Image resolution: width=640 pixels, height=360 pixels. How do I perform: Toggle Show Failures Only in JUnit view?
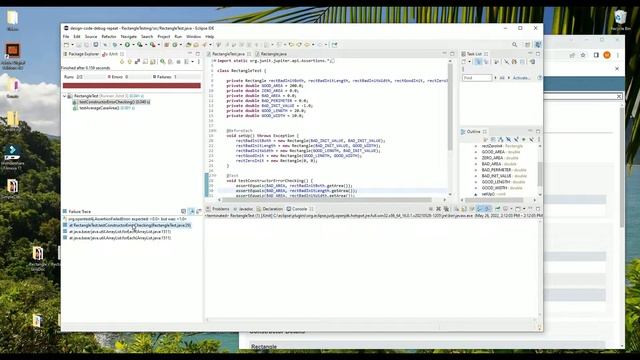138,62
